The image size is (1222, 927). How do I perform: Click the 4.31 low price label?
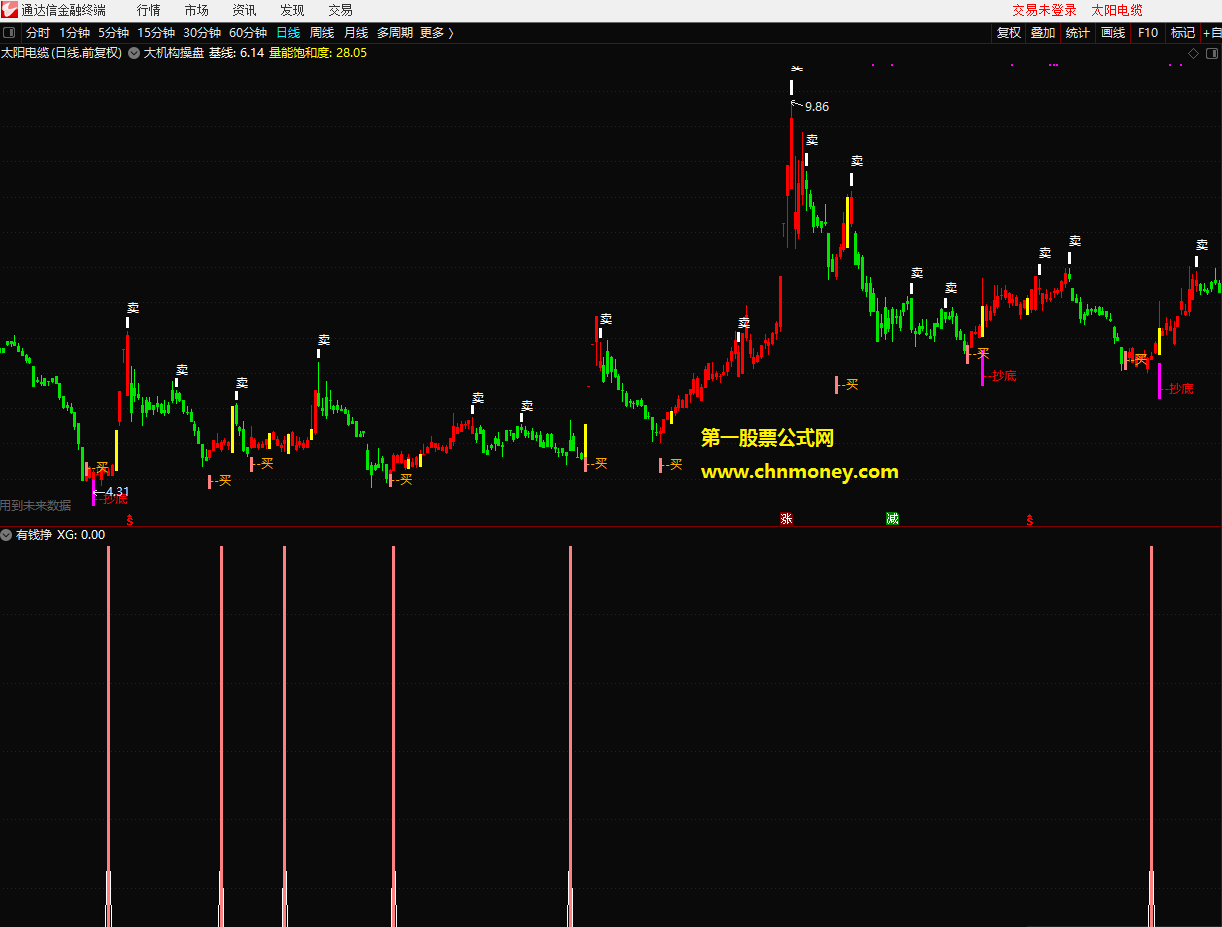point(116,492)
